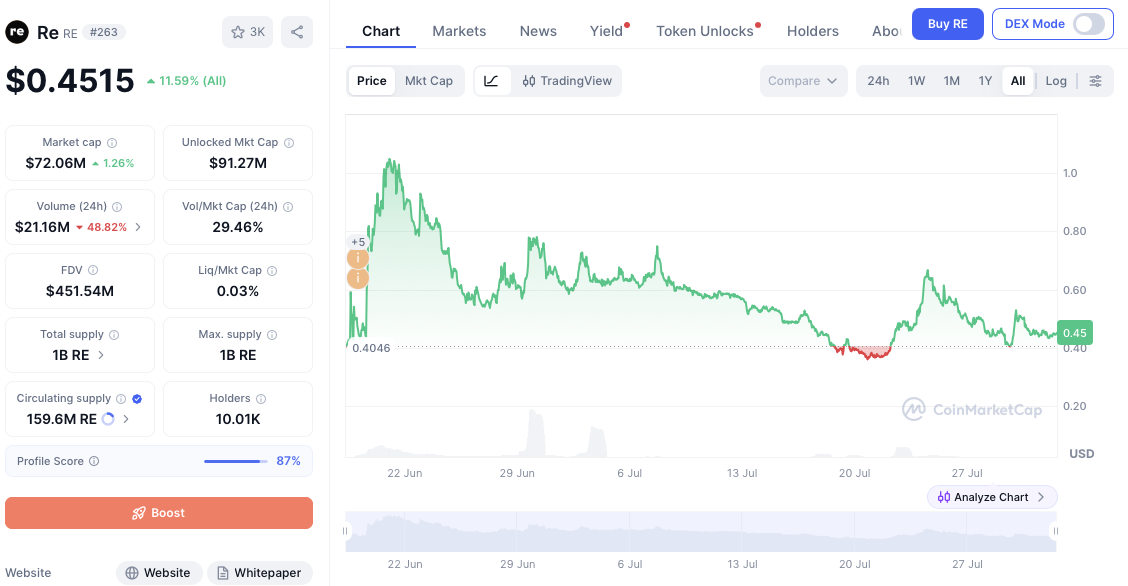The image size is (1128, 586).
Task: Select the line chart type icon
Action: tap(492, 81)
